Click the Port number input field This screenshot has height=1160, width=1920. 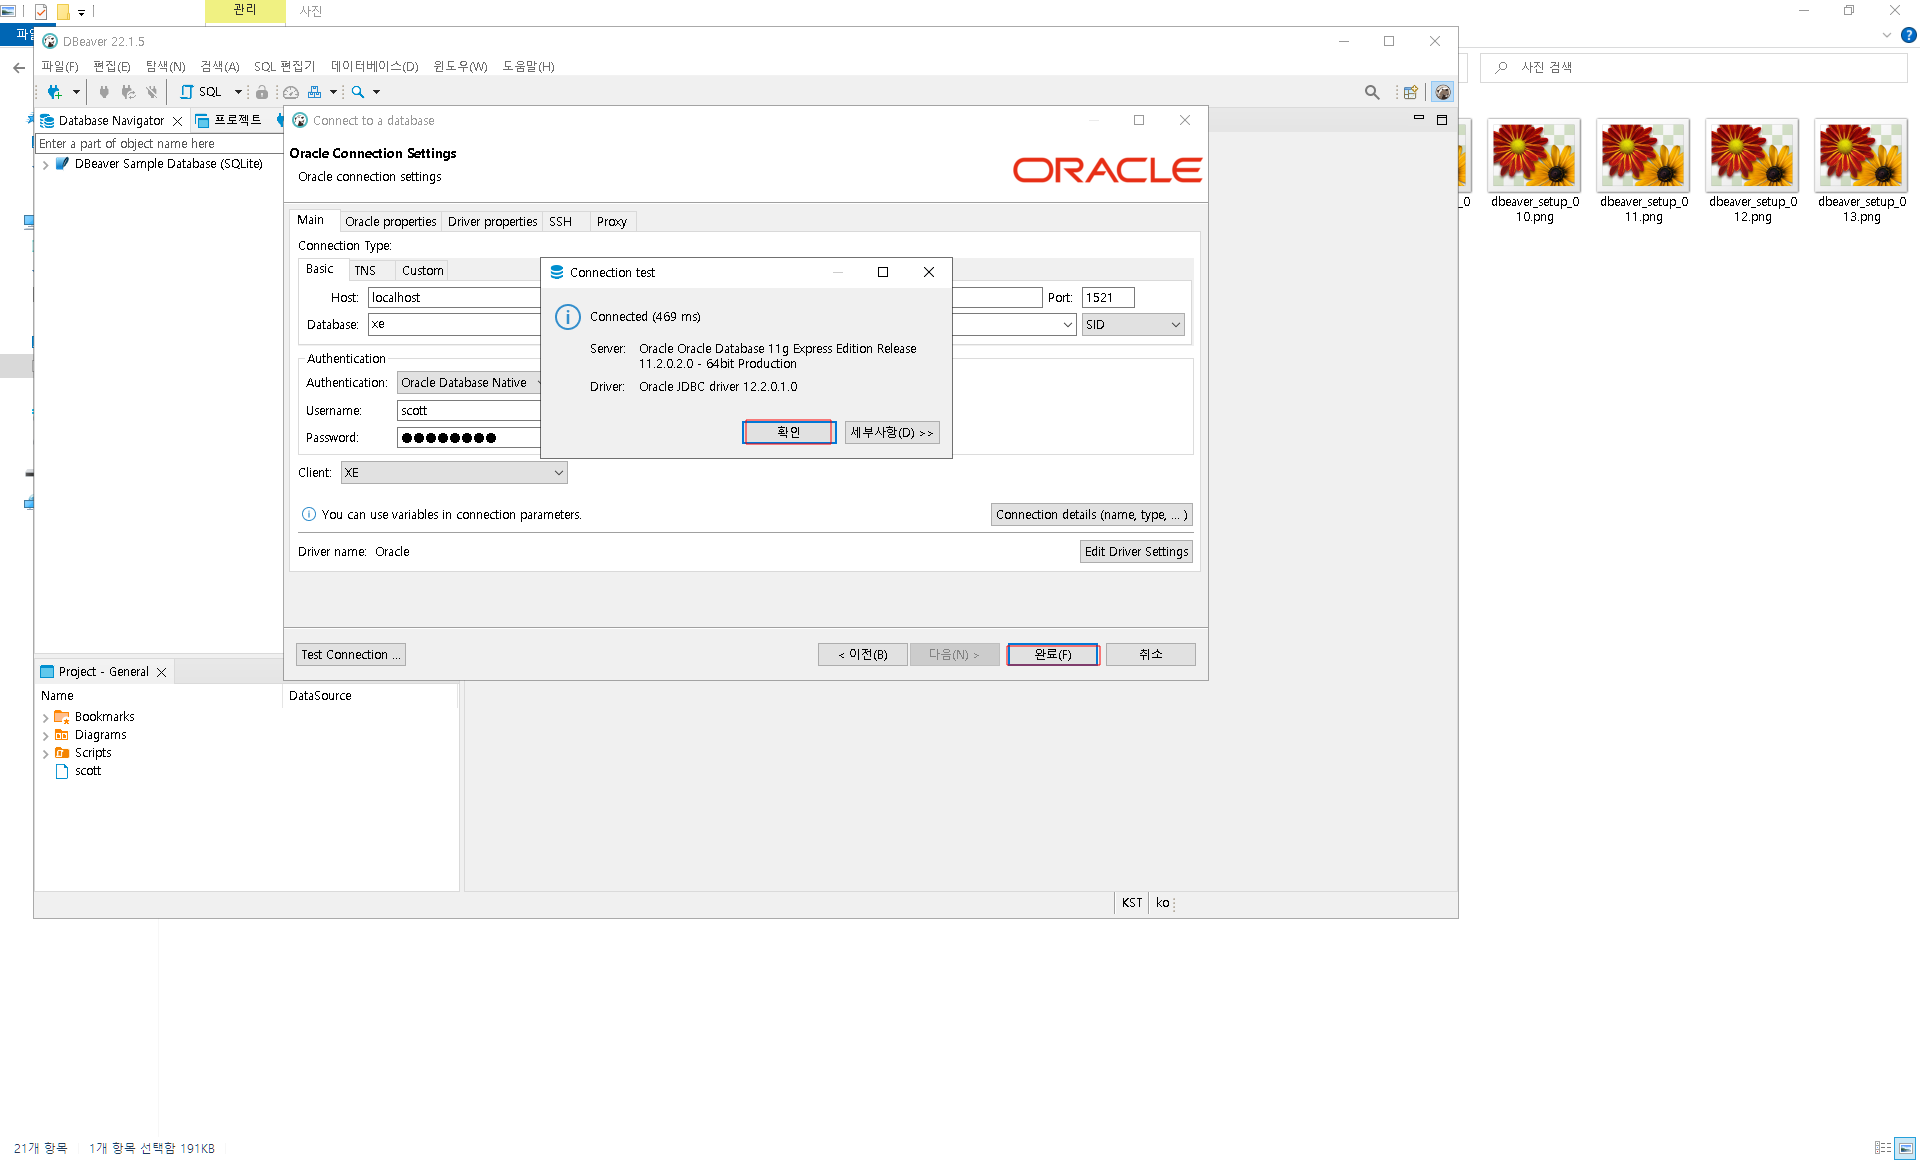(x=1107, y=298)
